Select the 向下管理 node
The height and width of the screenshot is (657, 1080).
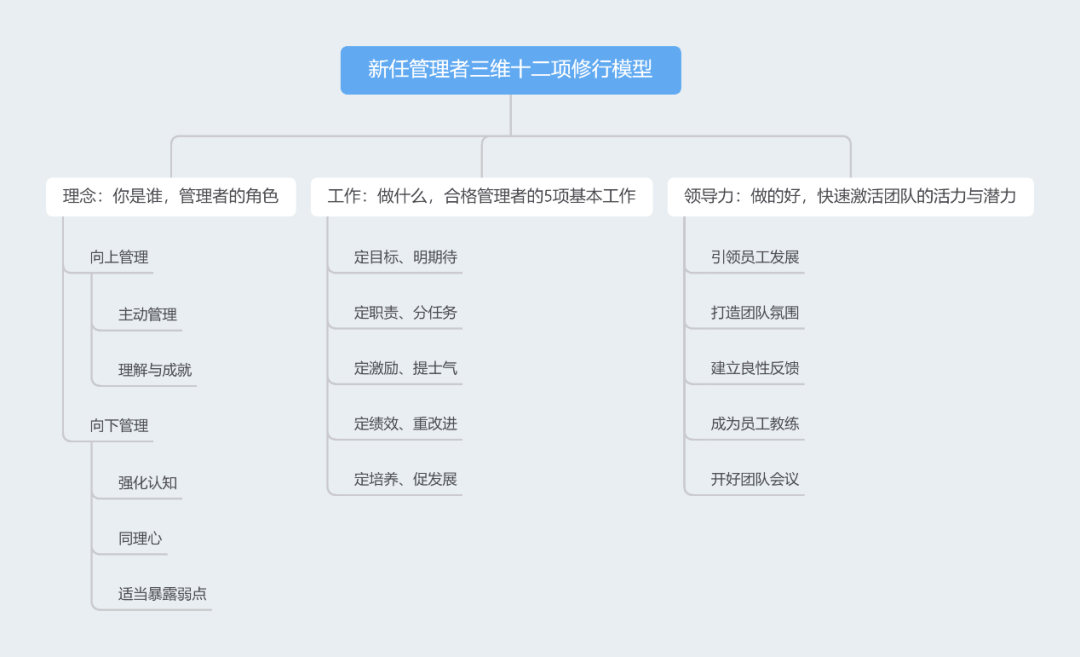(119, 426)
